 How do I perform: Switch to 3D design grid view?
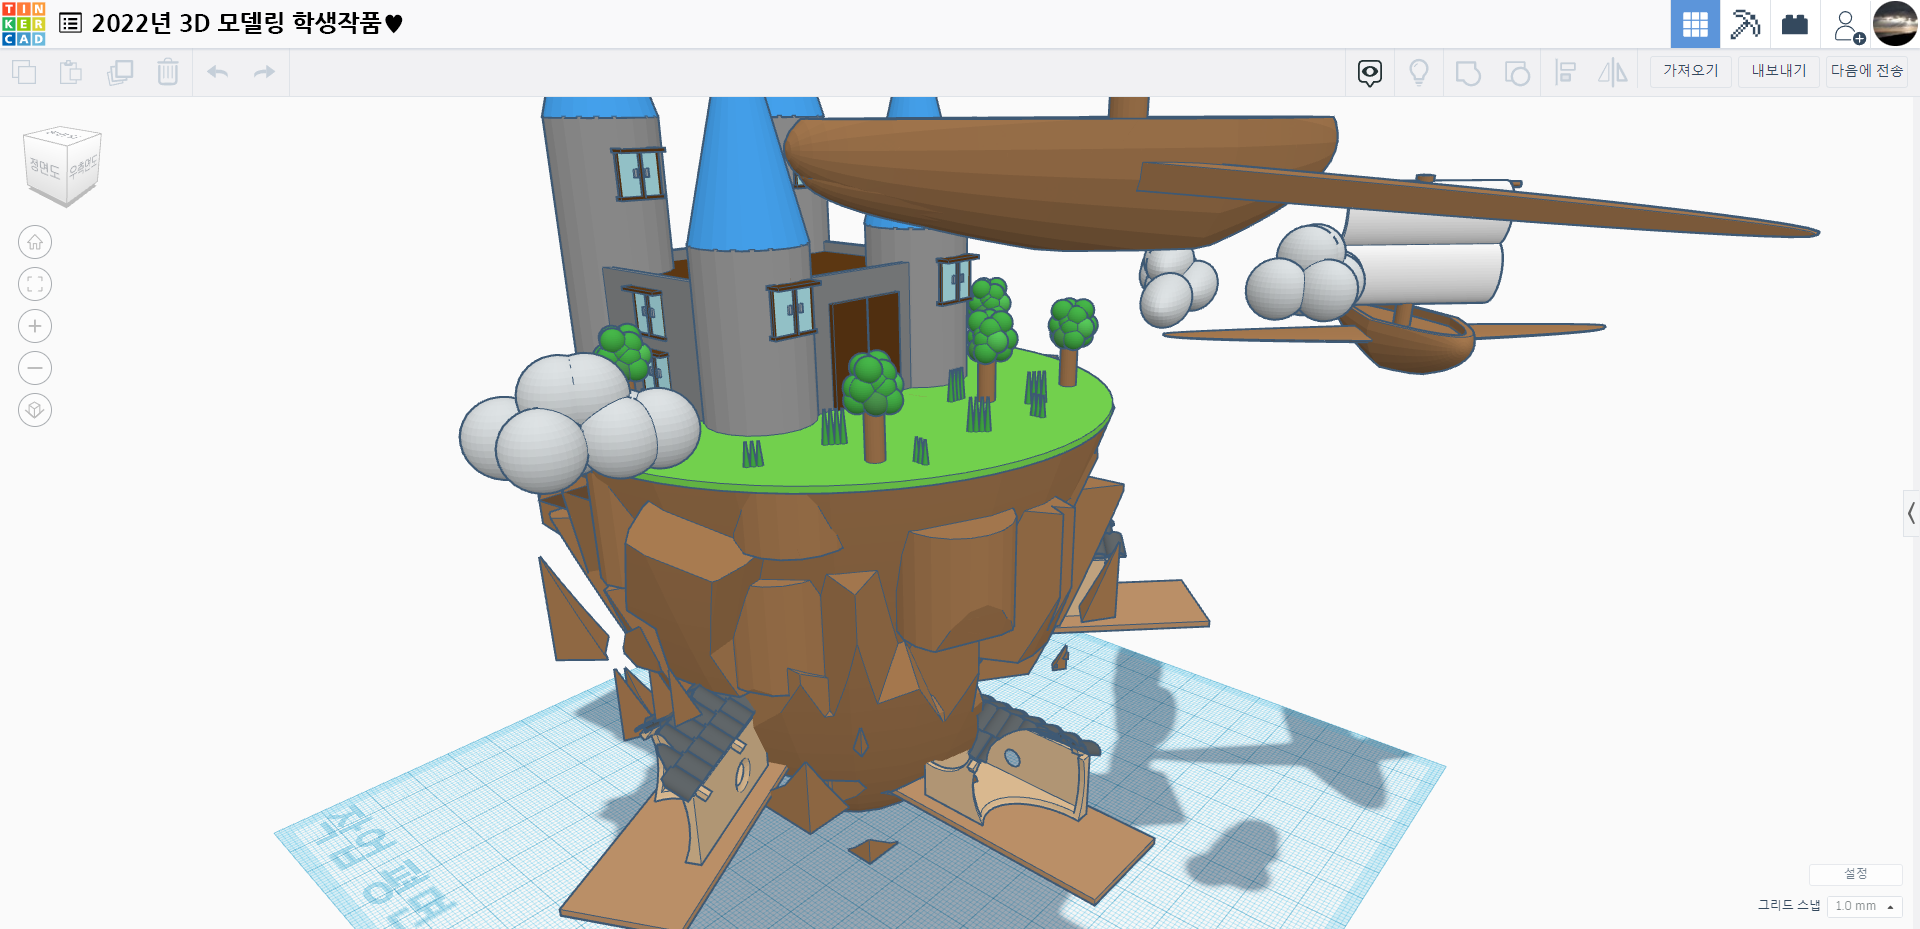[x=1695, y=24]
